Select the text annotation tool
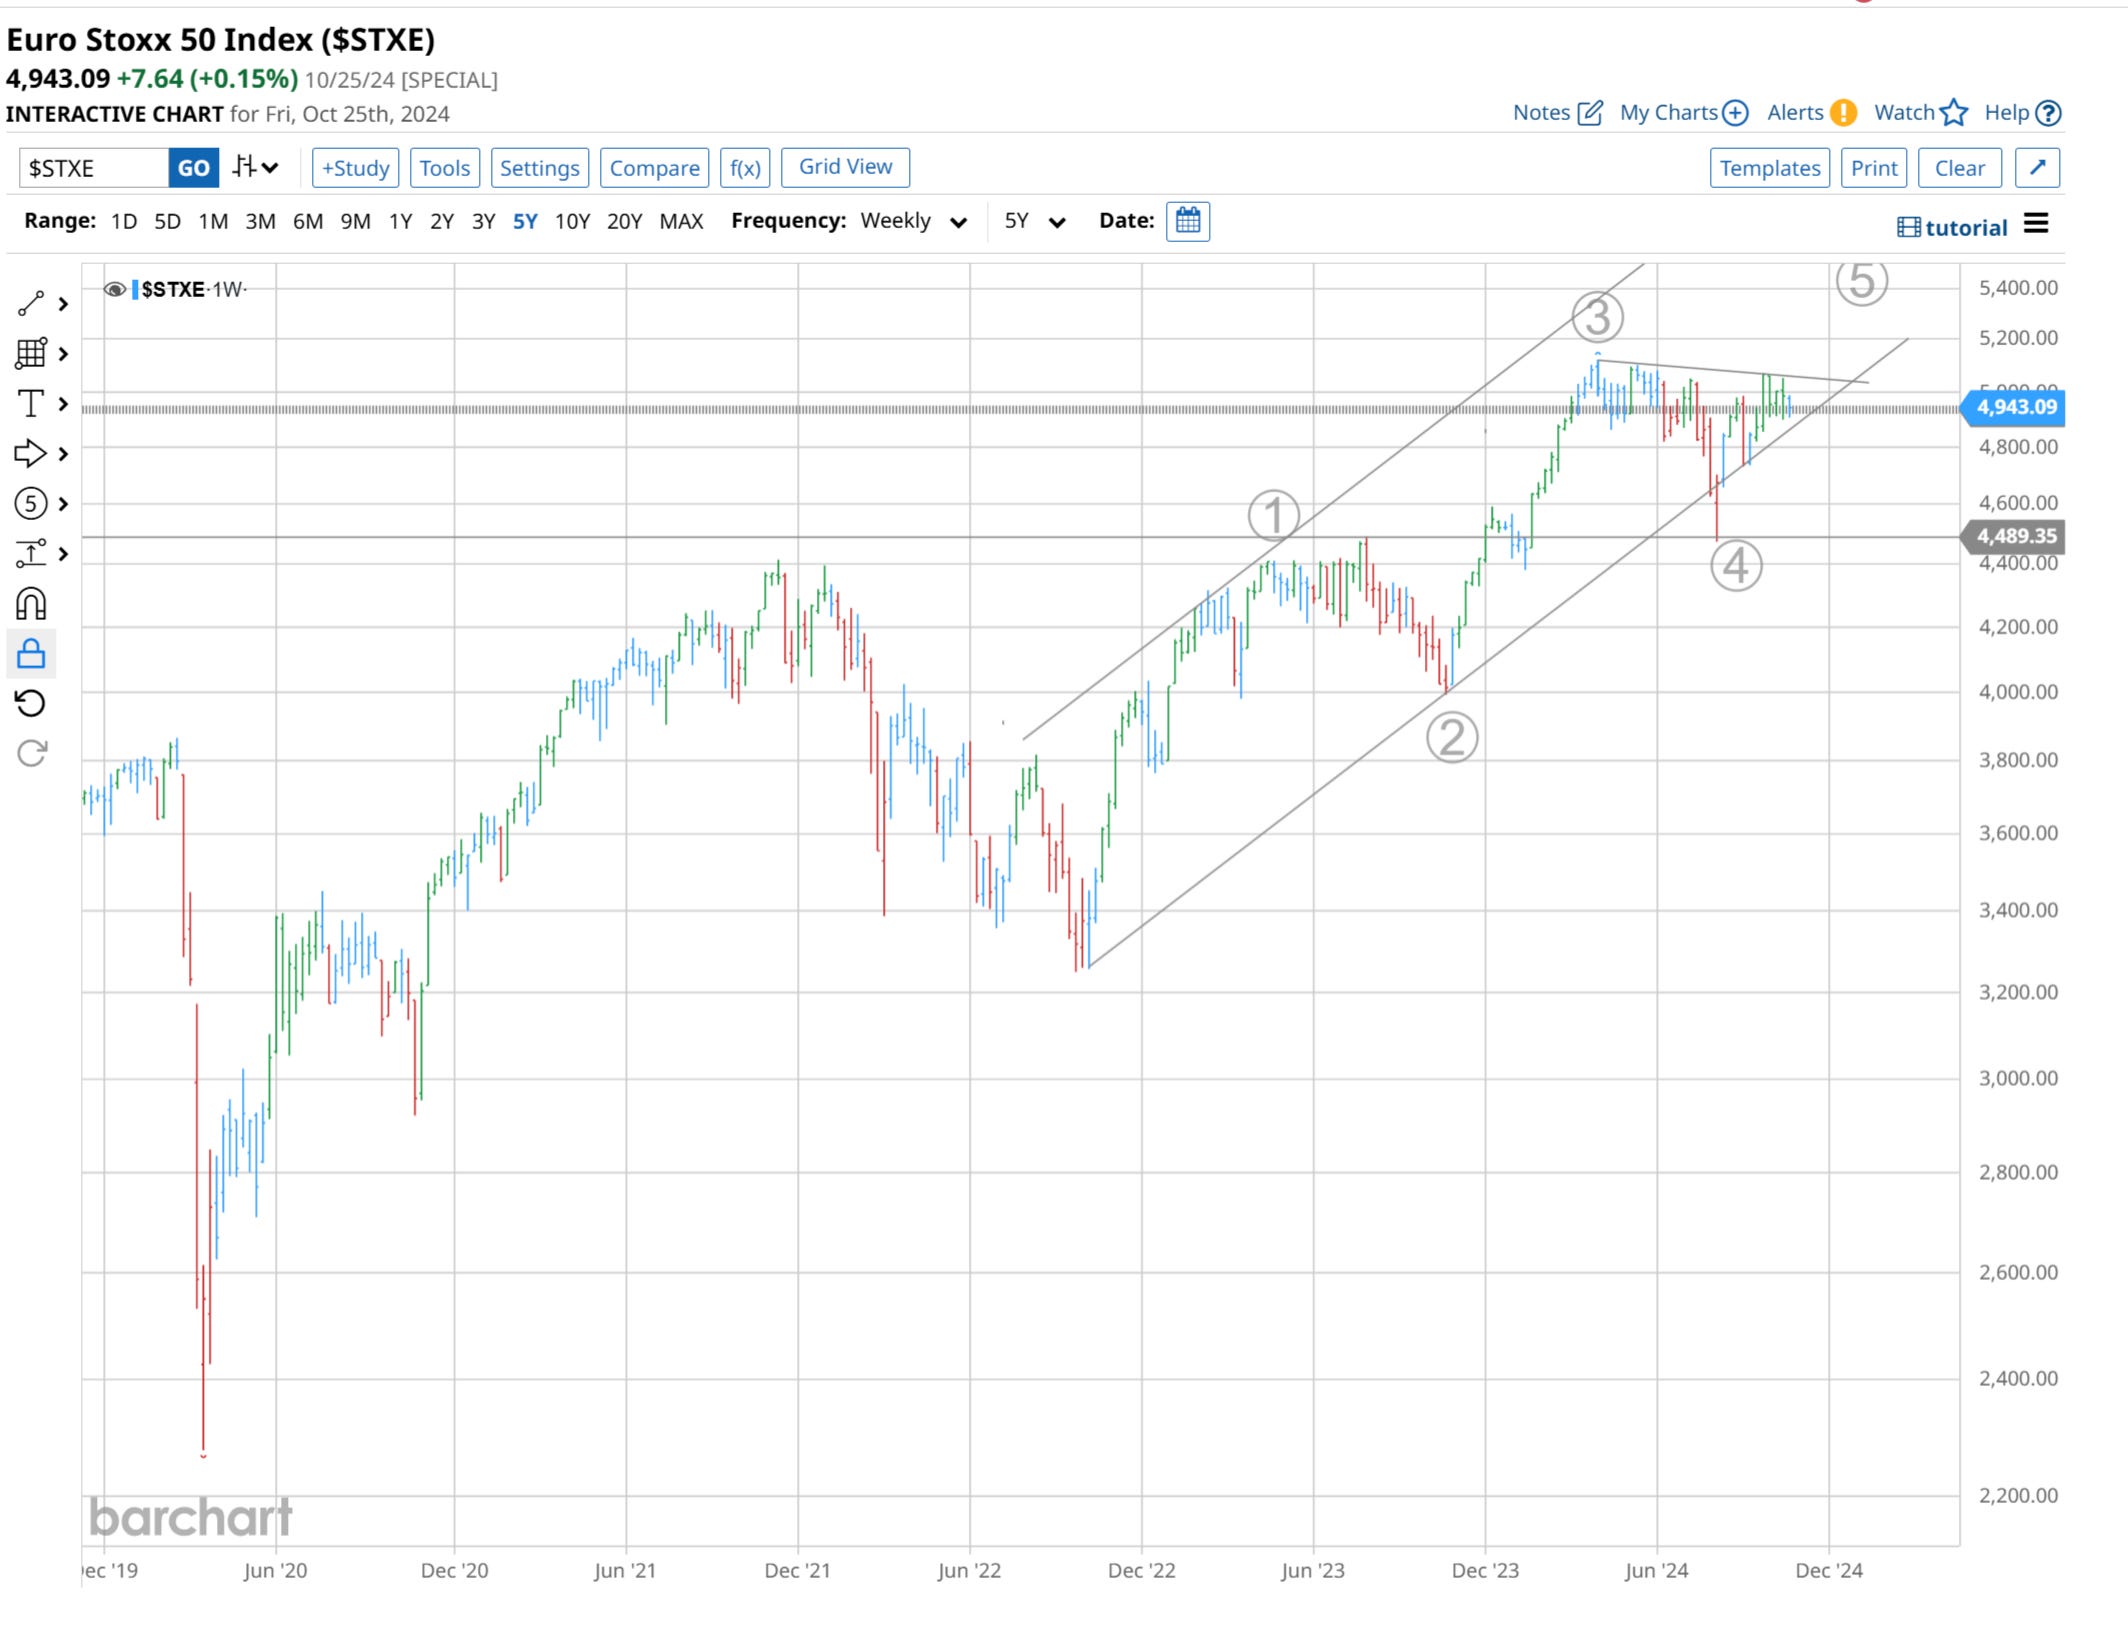This screenshot has width=2128, height=1626. click(31, 403)
